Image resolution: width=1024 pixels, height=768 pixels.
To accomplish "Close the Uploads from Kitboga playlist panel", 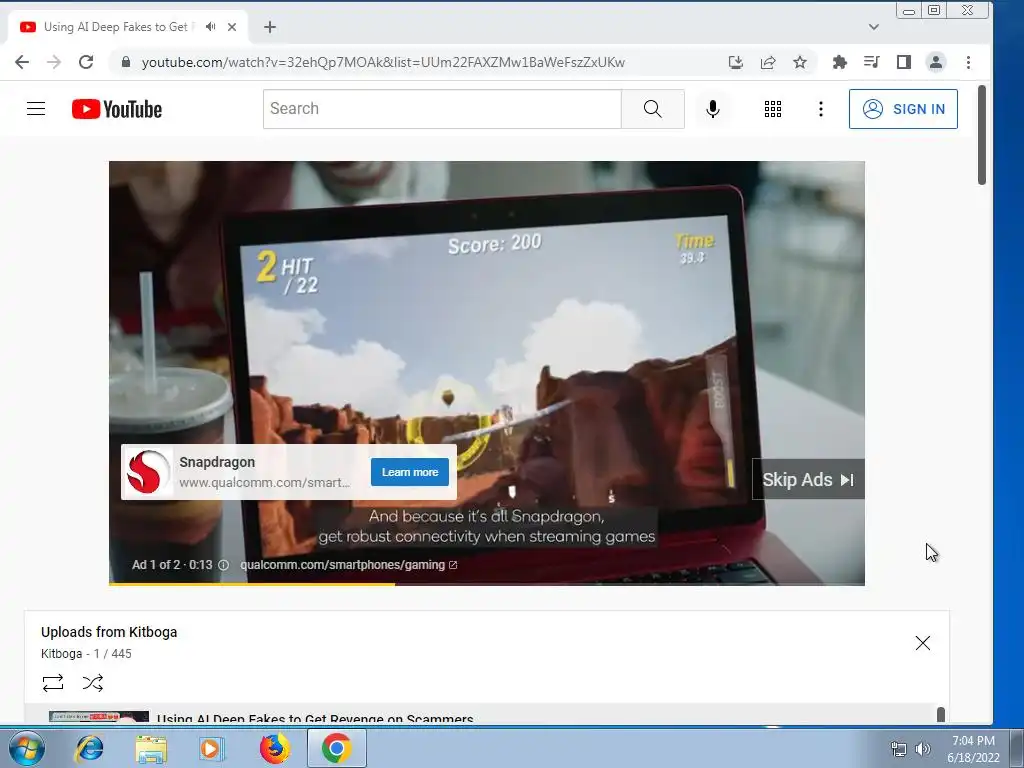I will tap(922, 643).
